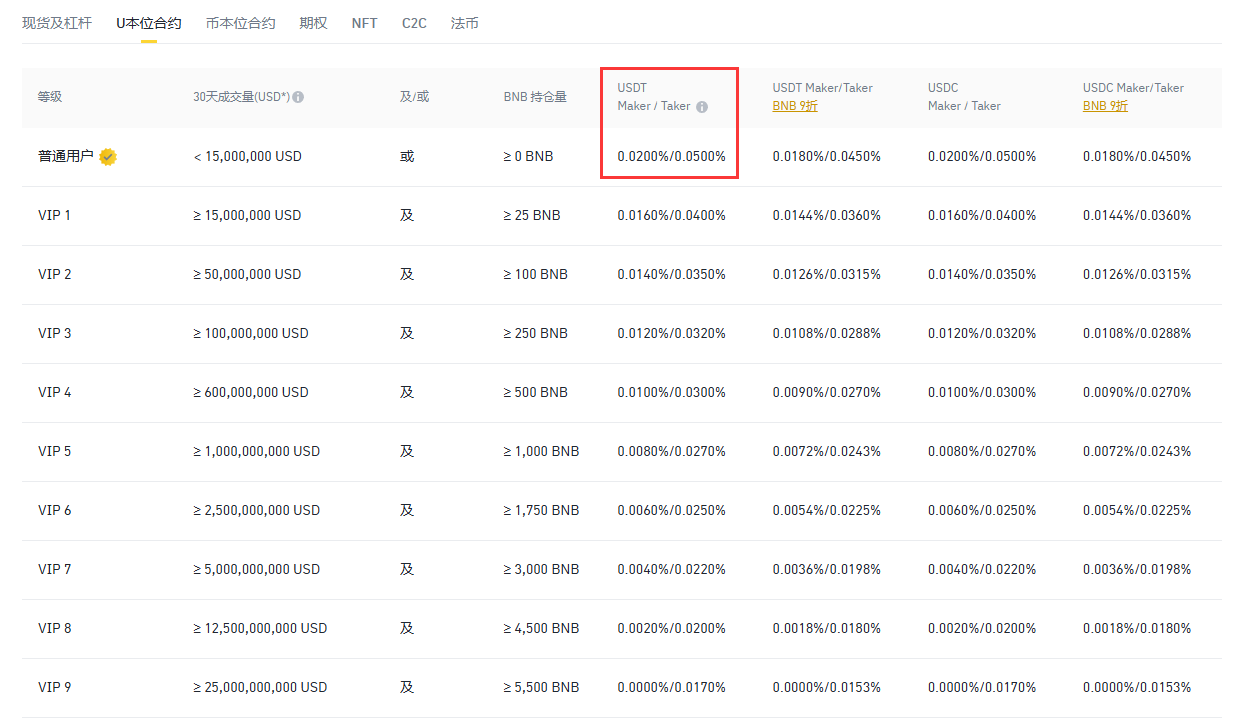Image resolution: width=1236 pixels, height=718 pixels.
Task: Open the 现货及杠杆 tab
Action: pyautogui.click(x=57, y=22)
